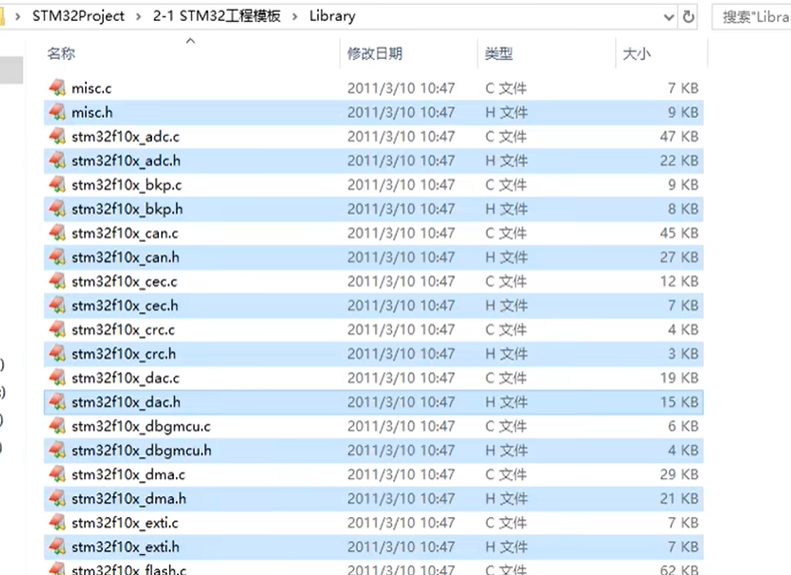Click the stm32f10x_cec.h file icon
The image size is (791, 575).
pyautogui.click(x=58, y=305)
